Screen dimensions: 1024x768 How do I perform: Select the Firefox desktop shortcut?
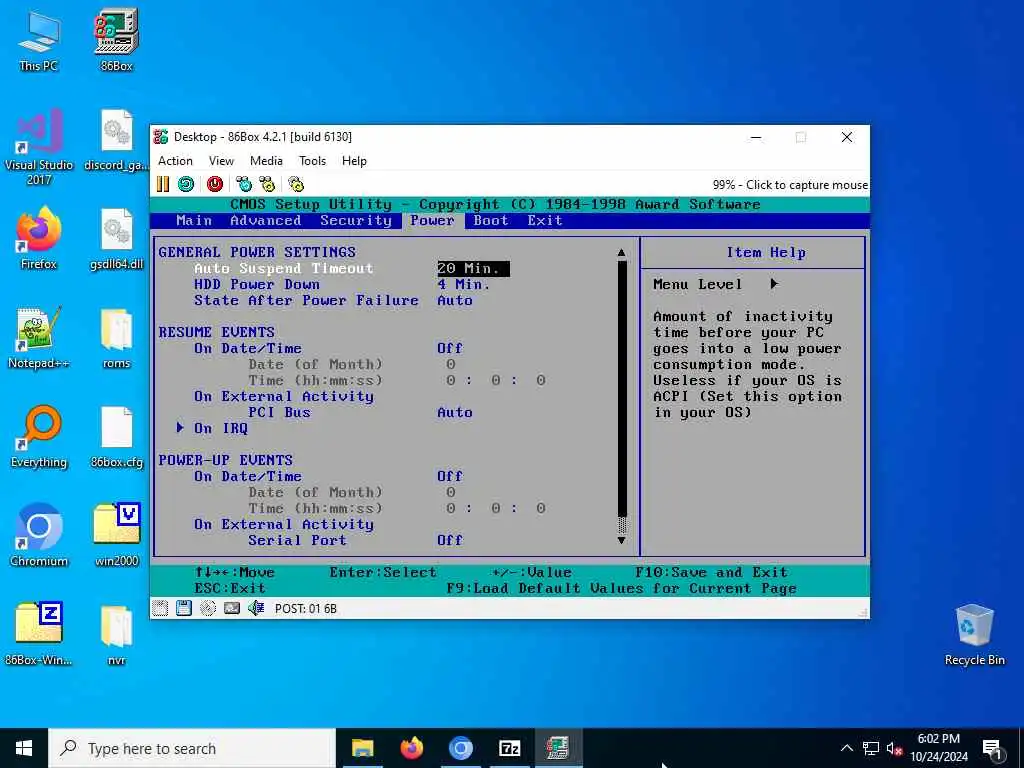pyautogui.click(x=39, y=239)
